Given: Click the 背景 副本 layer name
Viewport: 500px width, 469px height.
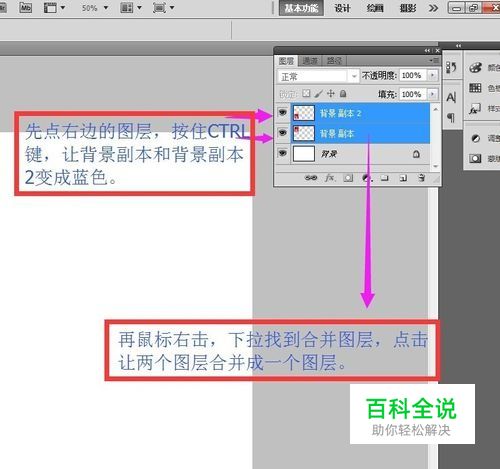Looking at the screenshot, I should (337, 134).
